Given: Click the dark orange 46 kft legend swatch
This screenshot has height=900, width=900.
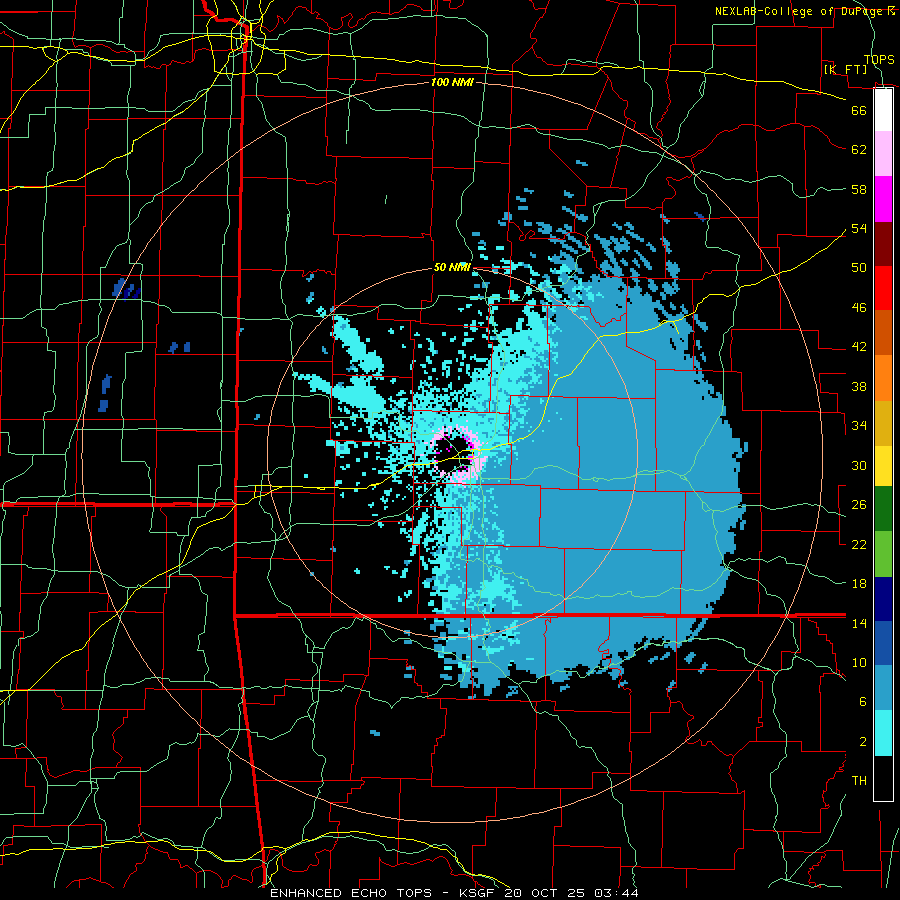Looking at the screenshot, I should pos(883,333).
